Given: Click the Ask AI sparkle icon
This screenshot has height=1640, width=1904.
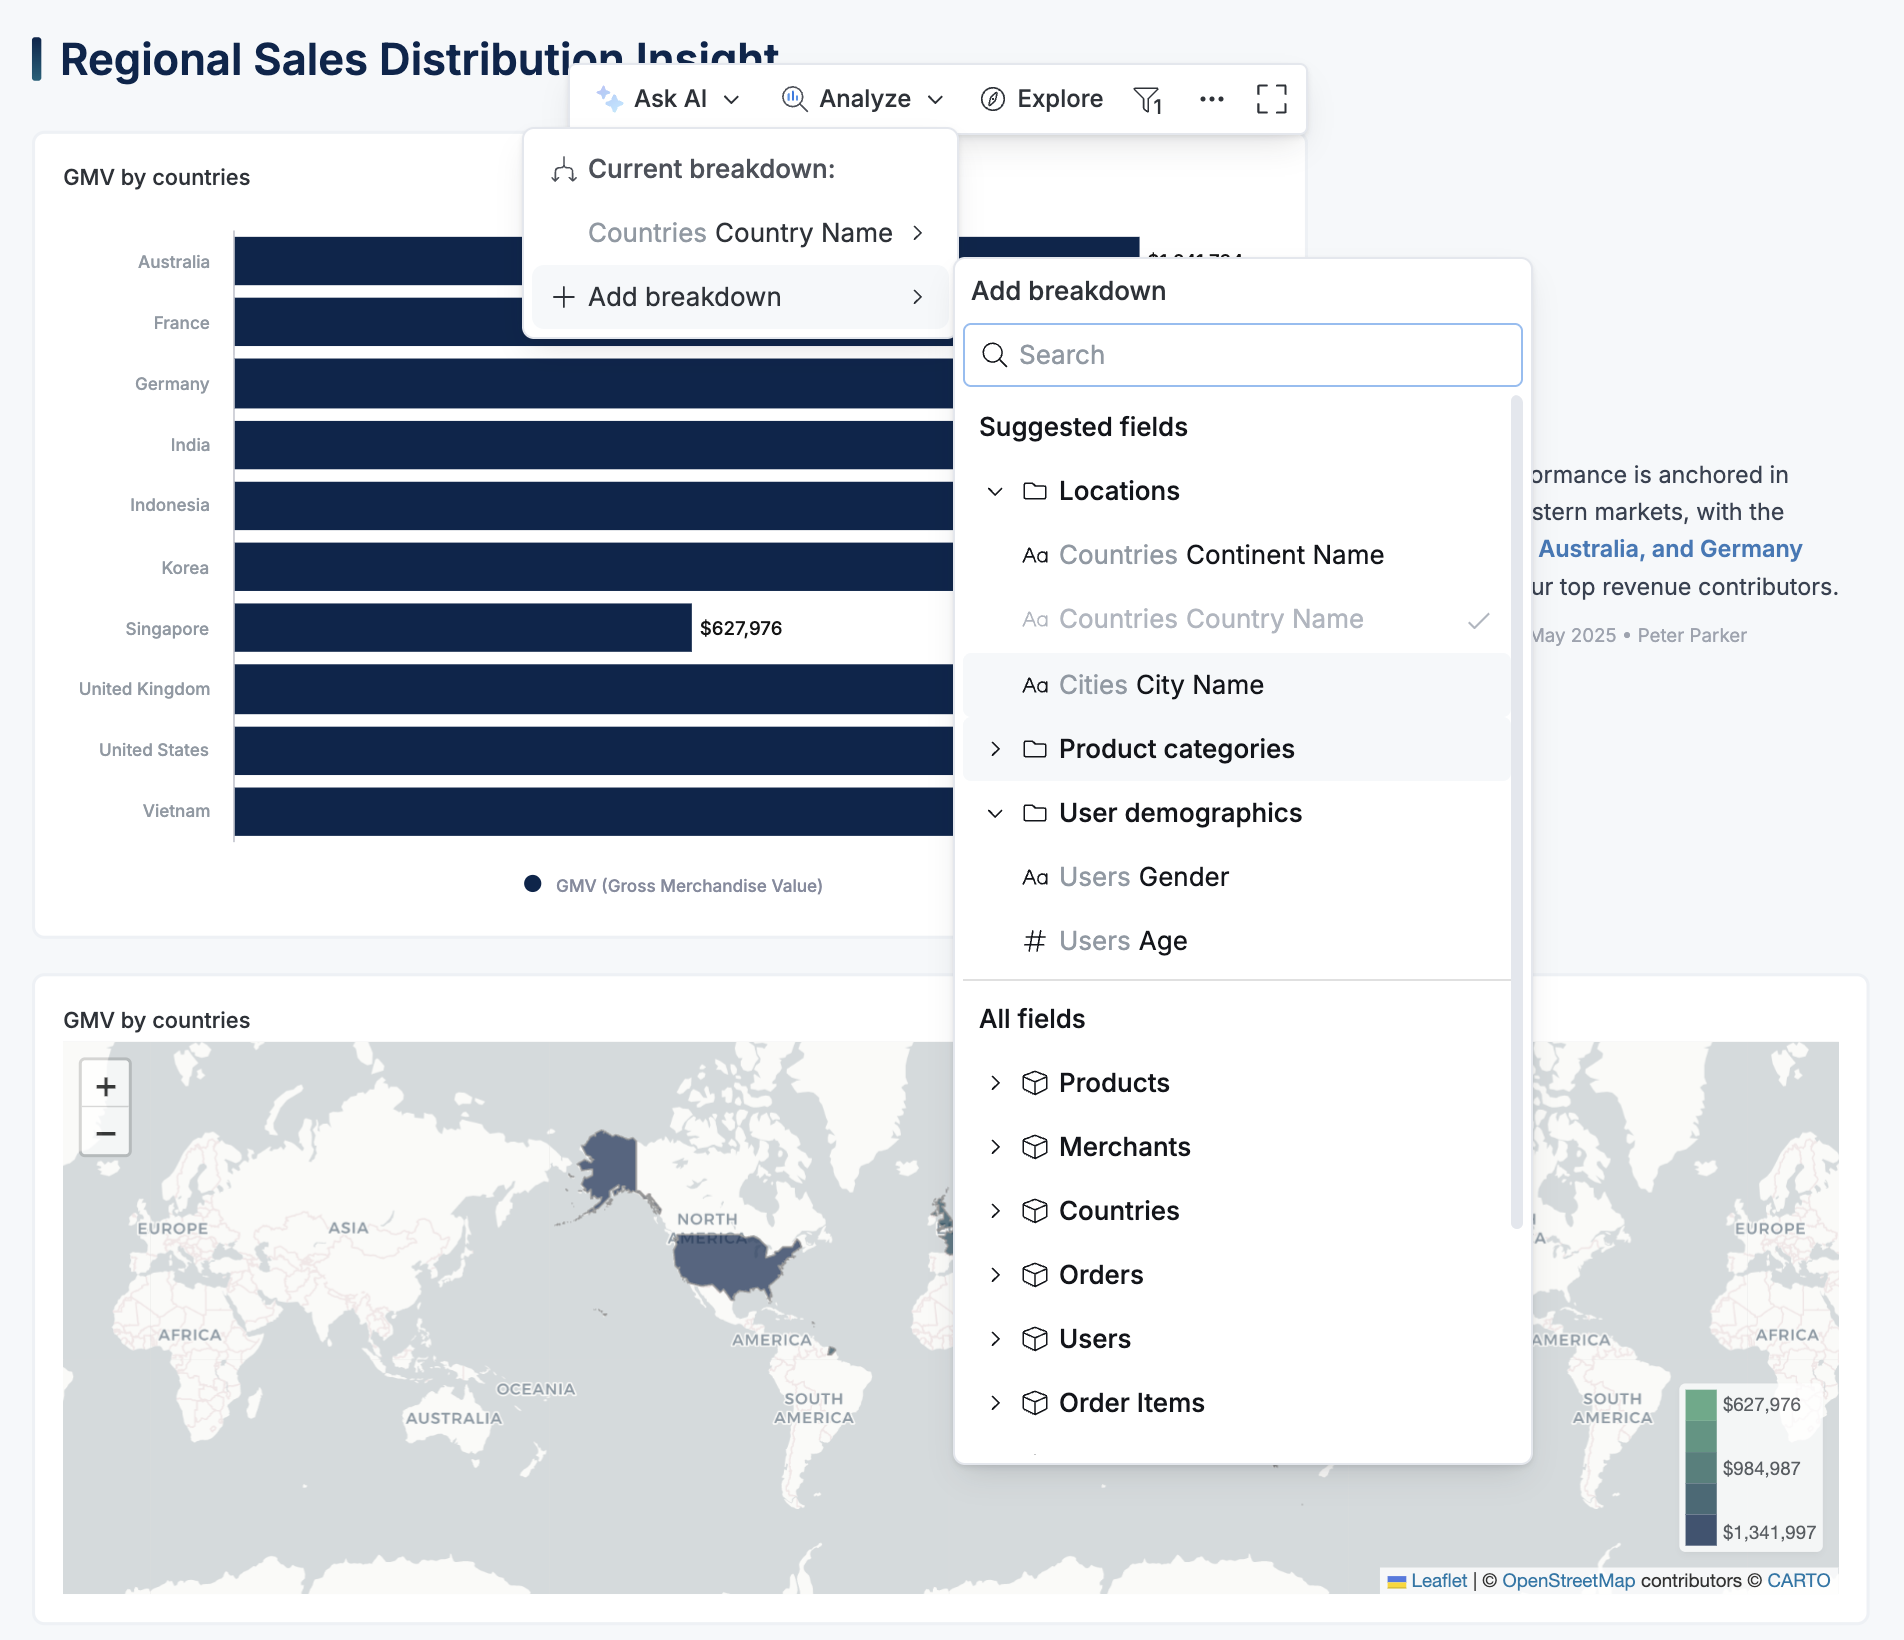Looking at the screenshot, I should click(x=610, y=99).
